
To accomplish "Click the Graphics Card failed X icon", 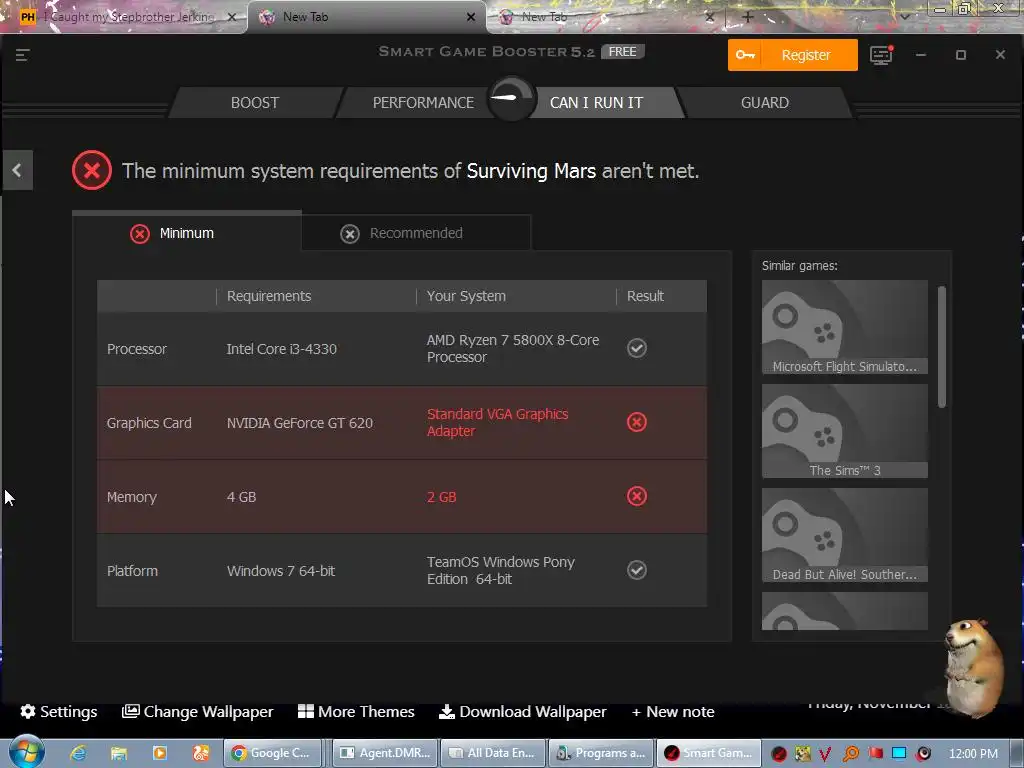I will (x=637, y=423).
